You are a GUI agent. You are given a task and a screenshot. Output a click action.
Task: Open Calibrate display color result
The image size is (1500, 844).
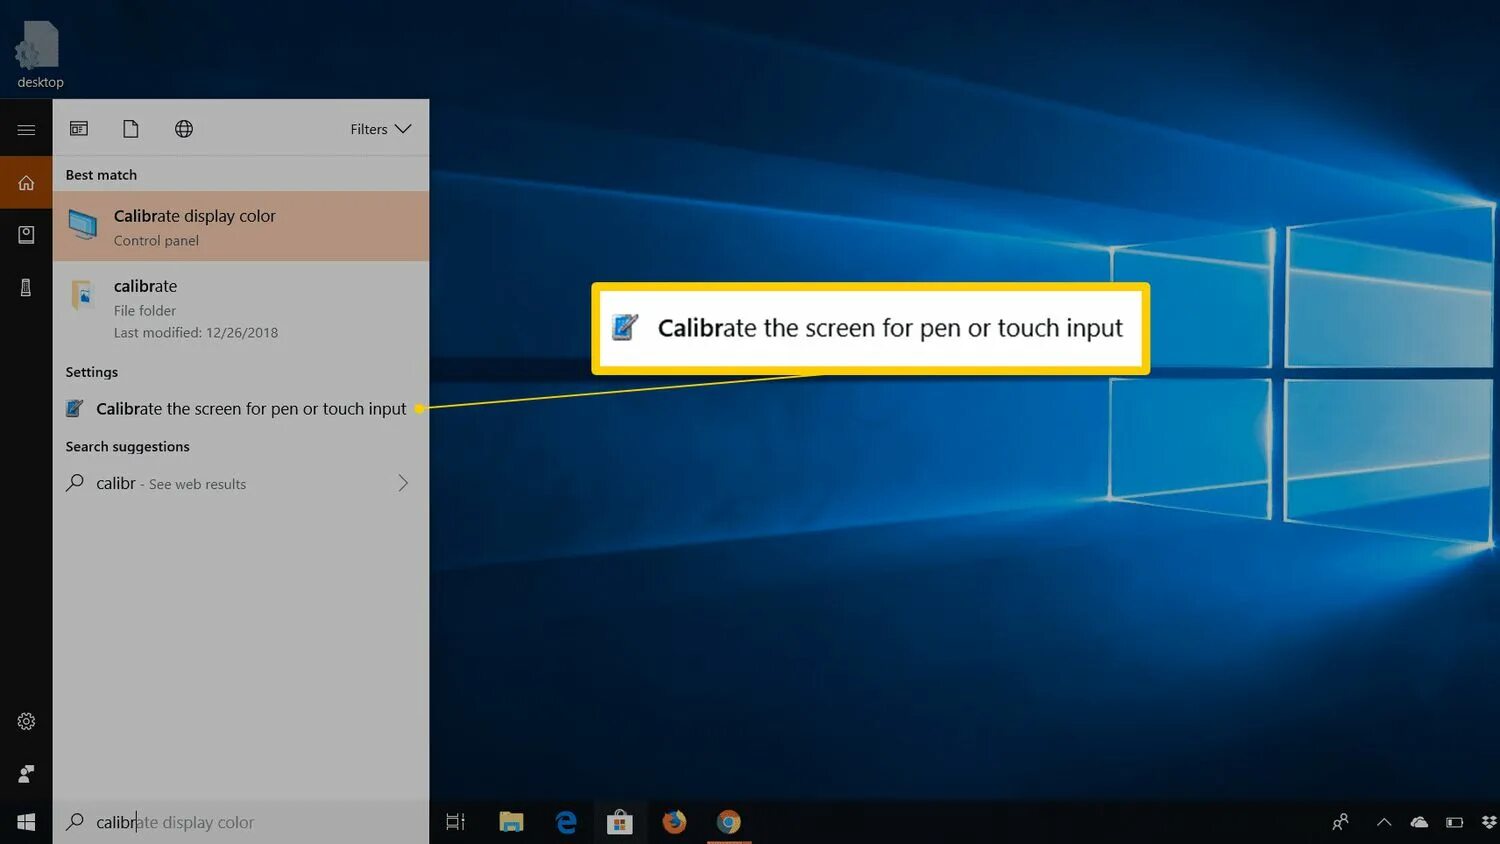[x=241, y=226]
